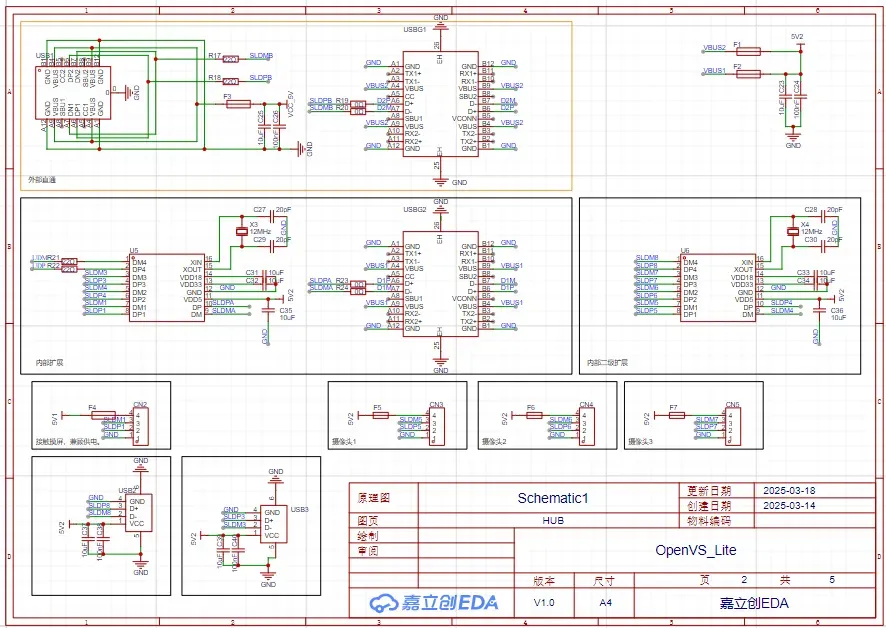Select capacitor C26

point(279,125)
